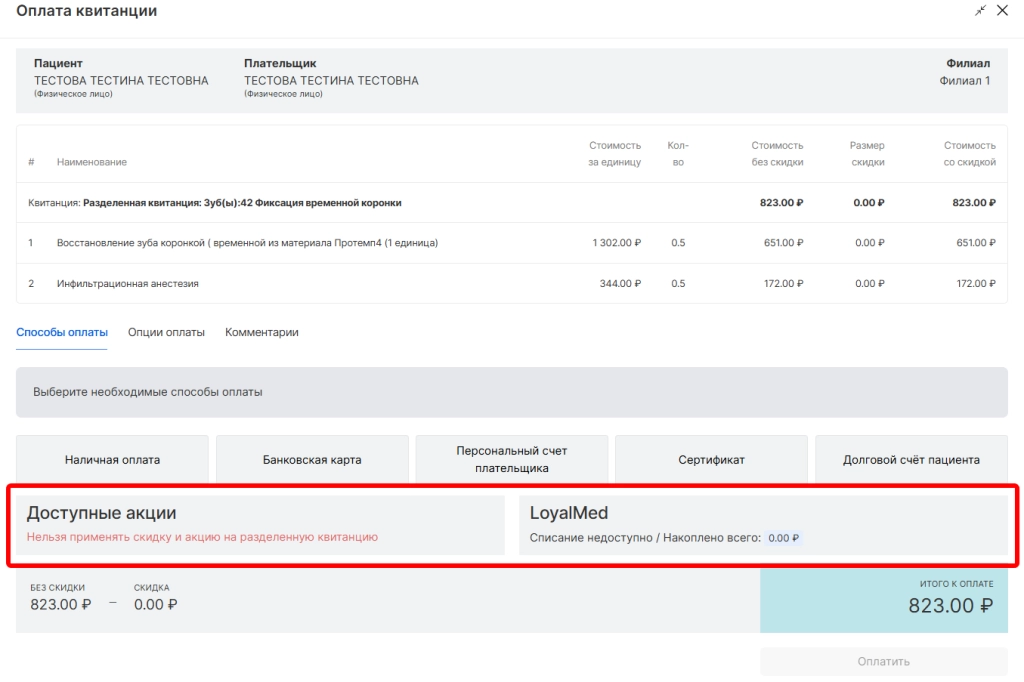Select the Способы оплаты tab
Viewport: 1024px width, 682px height.
pyautogui.click(x=62, y=332)
